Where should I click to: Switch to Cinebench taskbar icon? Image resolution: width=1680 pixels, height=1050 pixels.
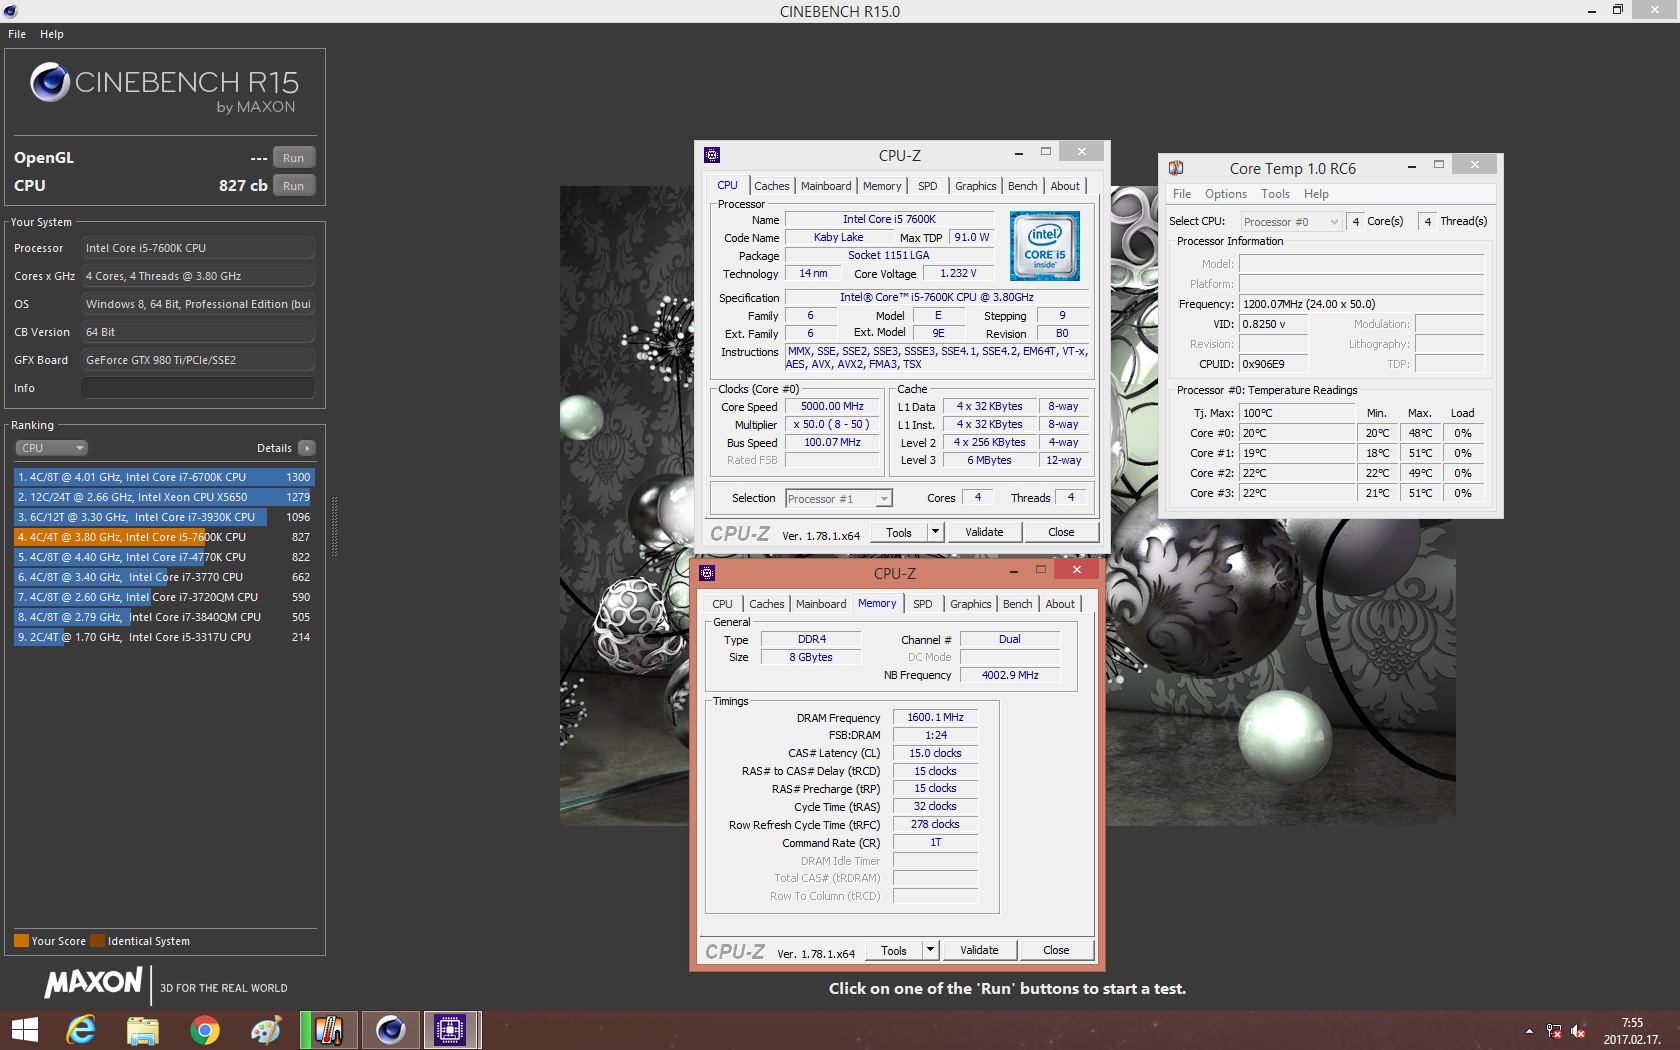(x=390, y=1030)
